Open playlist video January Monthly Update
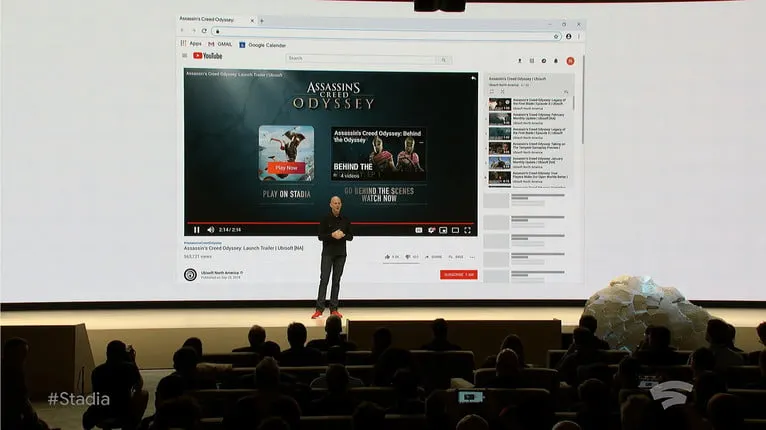Image resolution: width=766 pixels, height=430 pixels. (x=528, y=163)
